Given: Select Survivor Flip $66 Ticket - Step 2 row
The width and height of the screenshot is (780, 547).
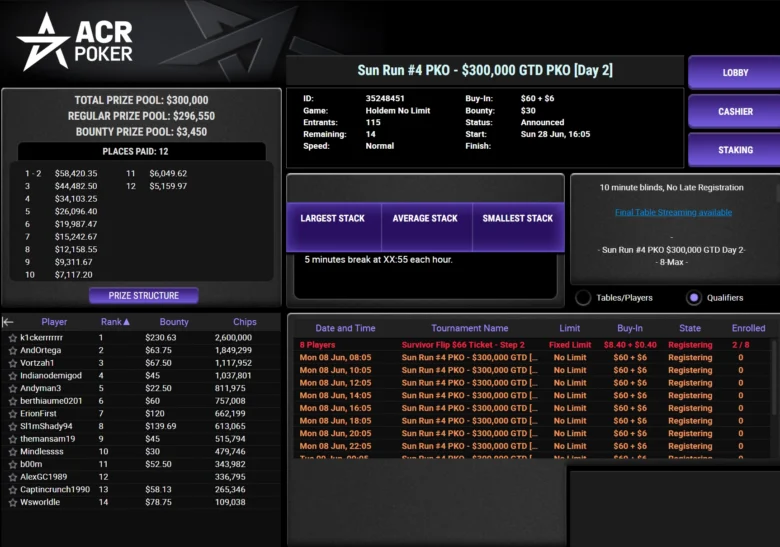Looking at the screenshot, I should pyautogui.click(x=532, y=345).
